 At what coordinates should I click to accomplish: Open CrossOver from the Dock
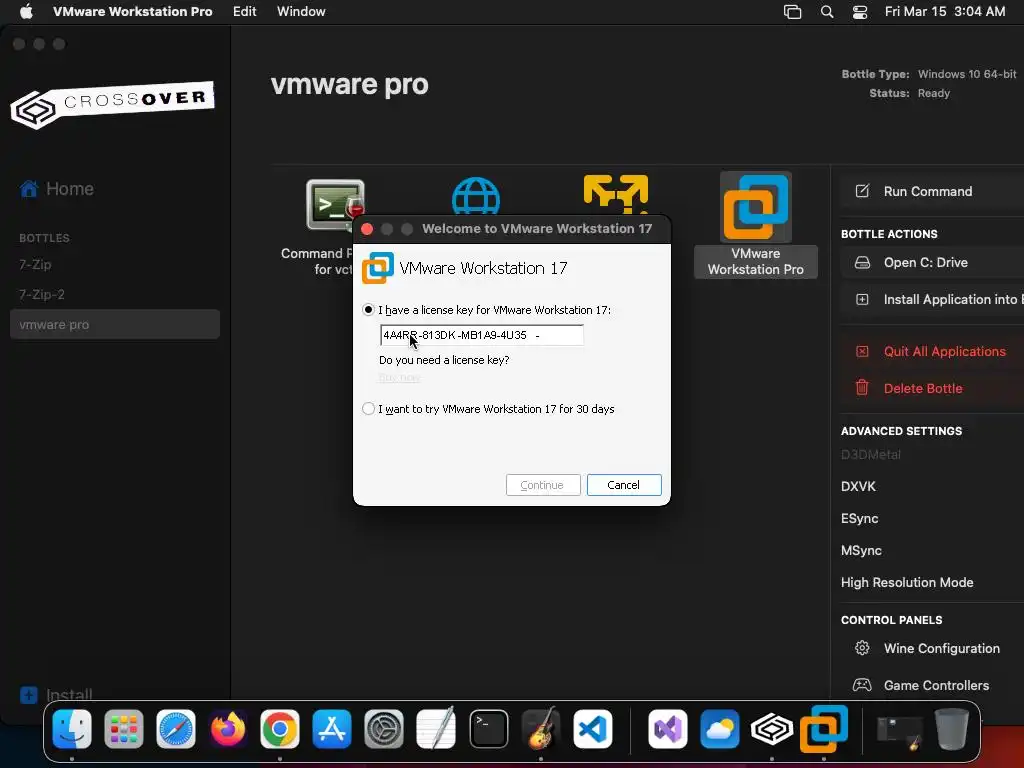coord(771,729)
